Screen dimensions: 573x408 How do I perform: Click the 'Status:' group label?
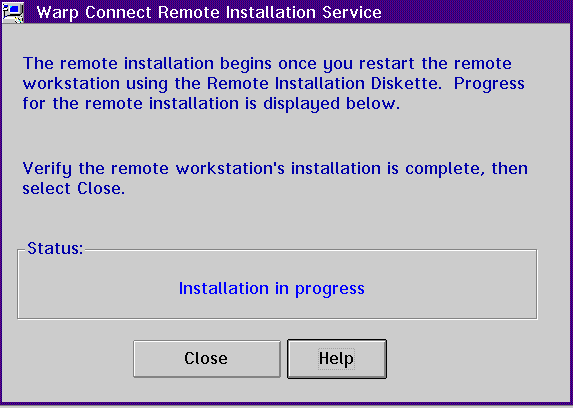[55, 248]
